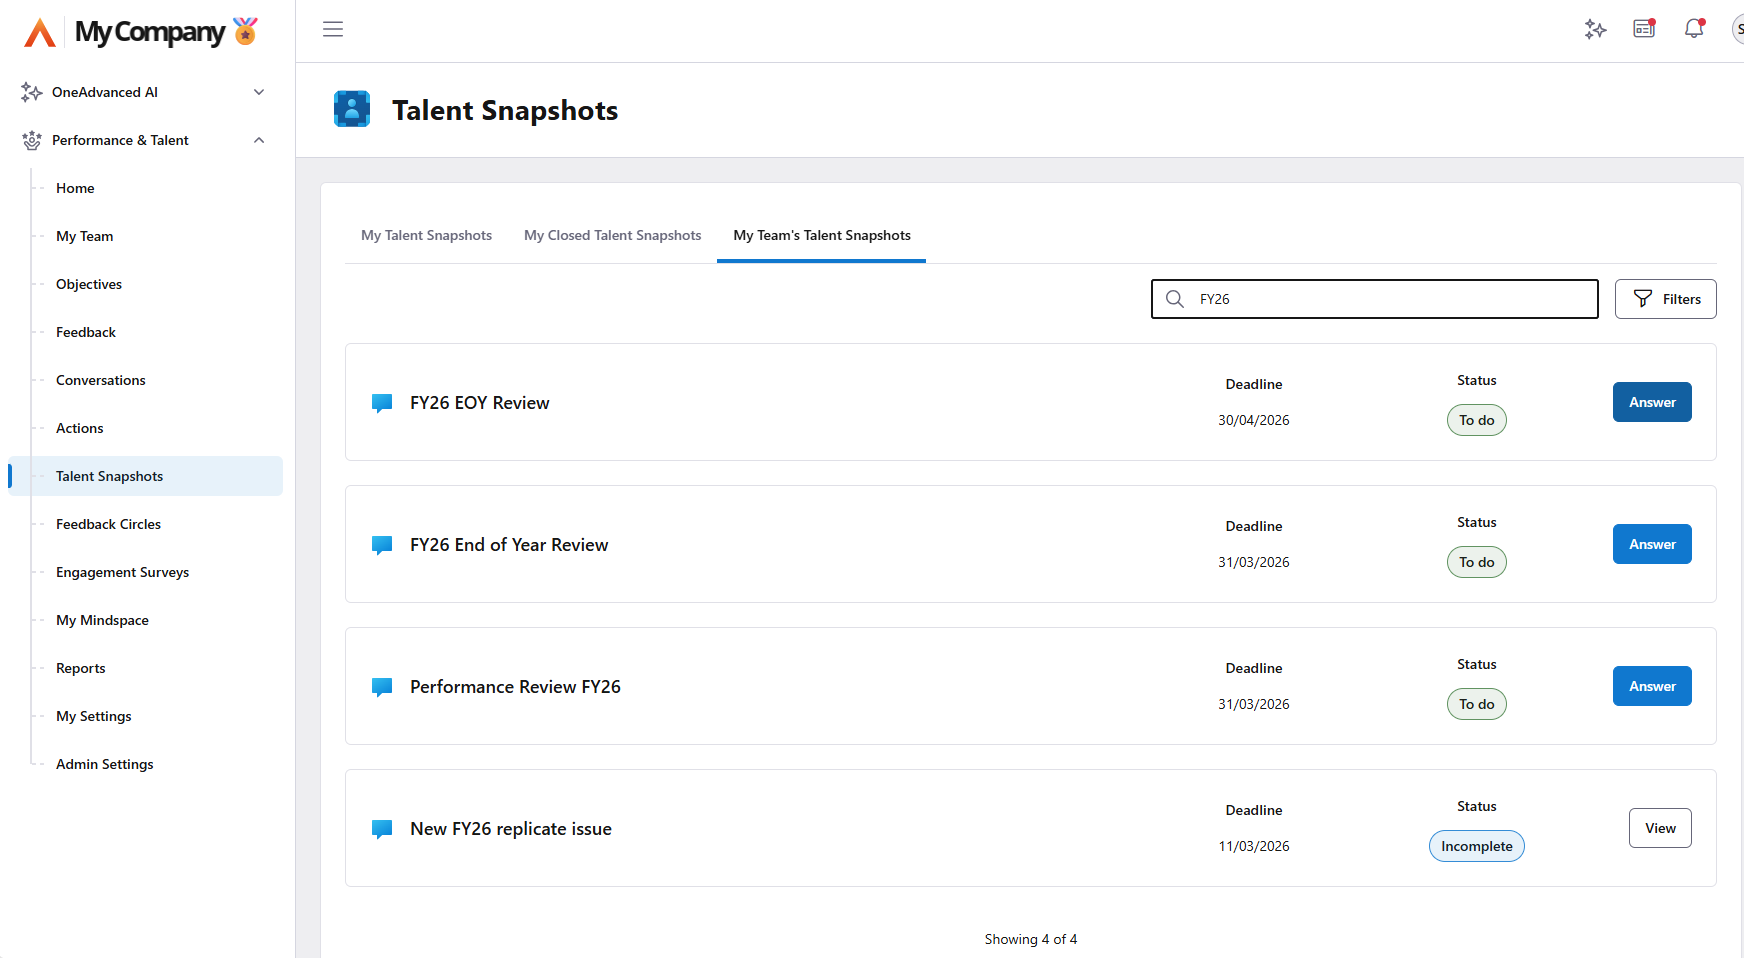This screenshot has height=958, width=1744.
Task: Open Engagement Surveys in sidebar
Action: [122, 572]
